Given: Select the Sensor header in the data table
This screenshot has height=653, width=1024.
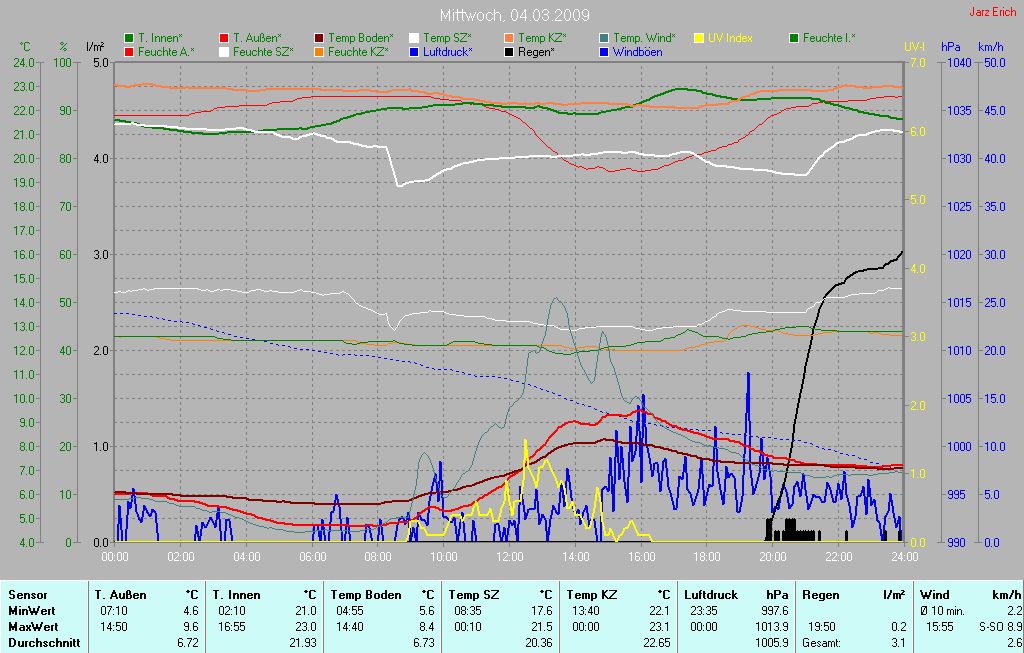Looking at the screenshot, I should 27,594.
